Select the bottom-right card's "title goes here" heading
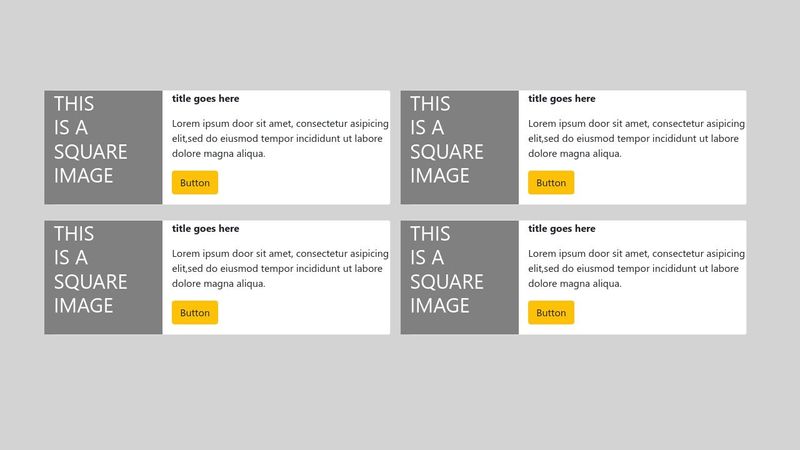 point(562,229)
